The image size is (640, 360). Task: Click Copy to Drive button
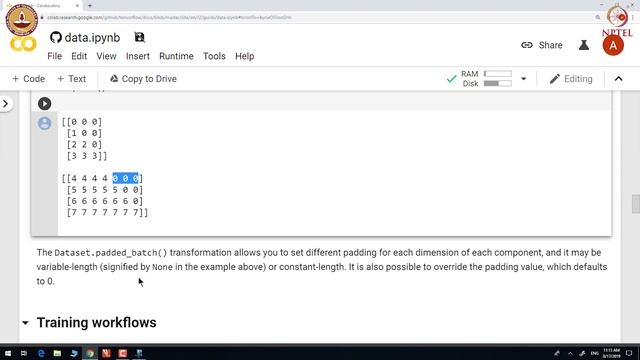(x=143, y=79)
